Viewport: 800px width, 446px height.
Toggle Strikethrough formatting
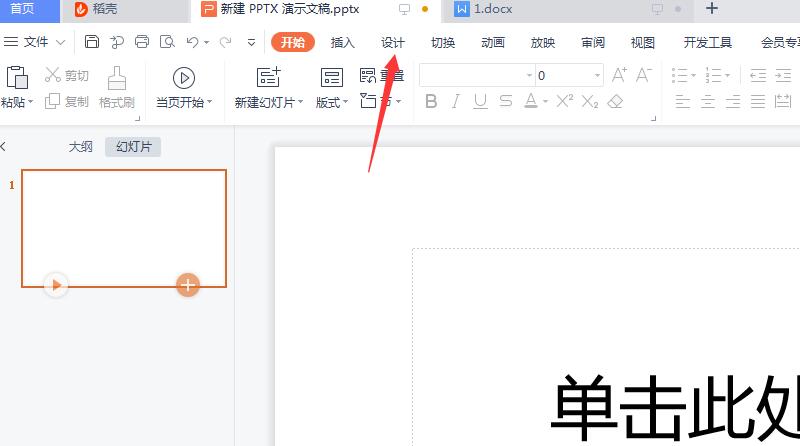point(506,101)
